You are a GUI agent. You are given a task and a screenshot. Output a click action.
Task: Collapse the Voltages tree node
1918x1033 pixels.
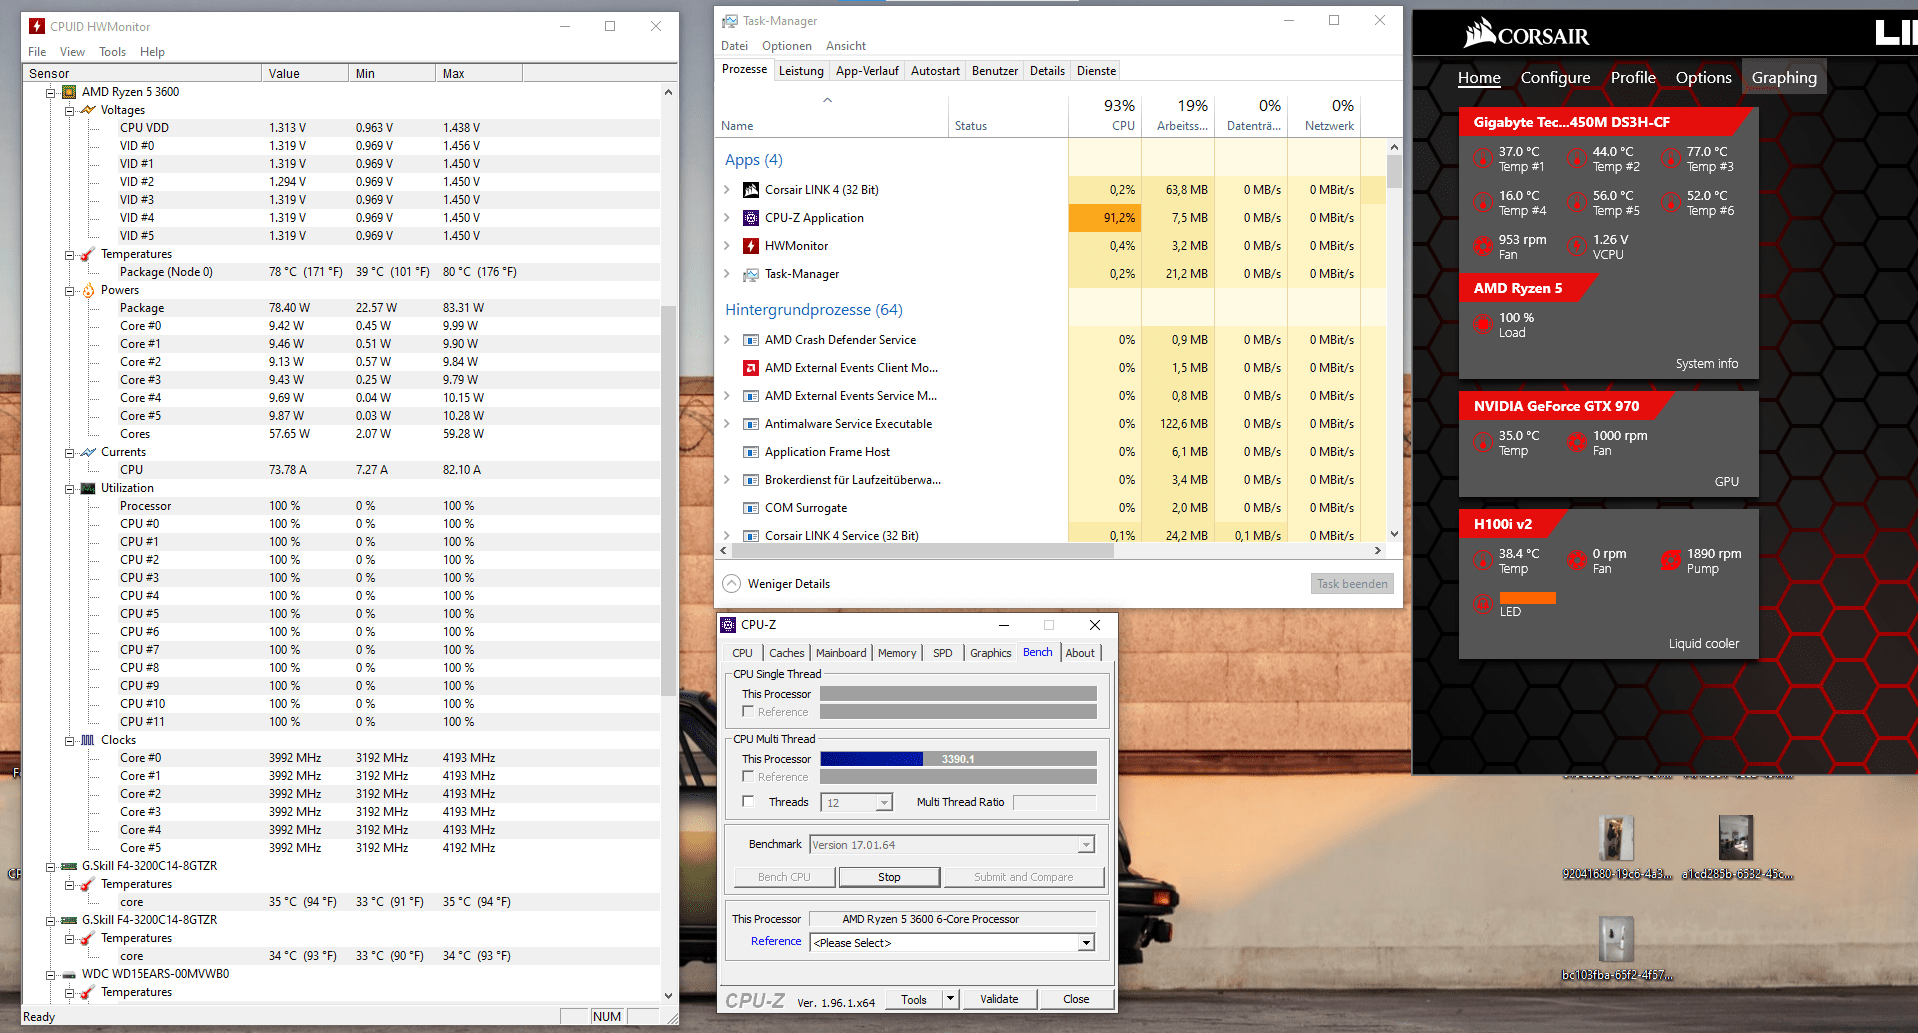tap(69, 110)
